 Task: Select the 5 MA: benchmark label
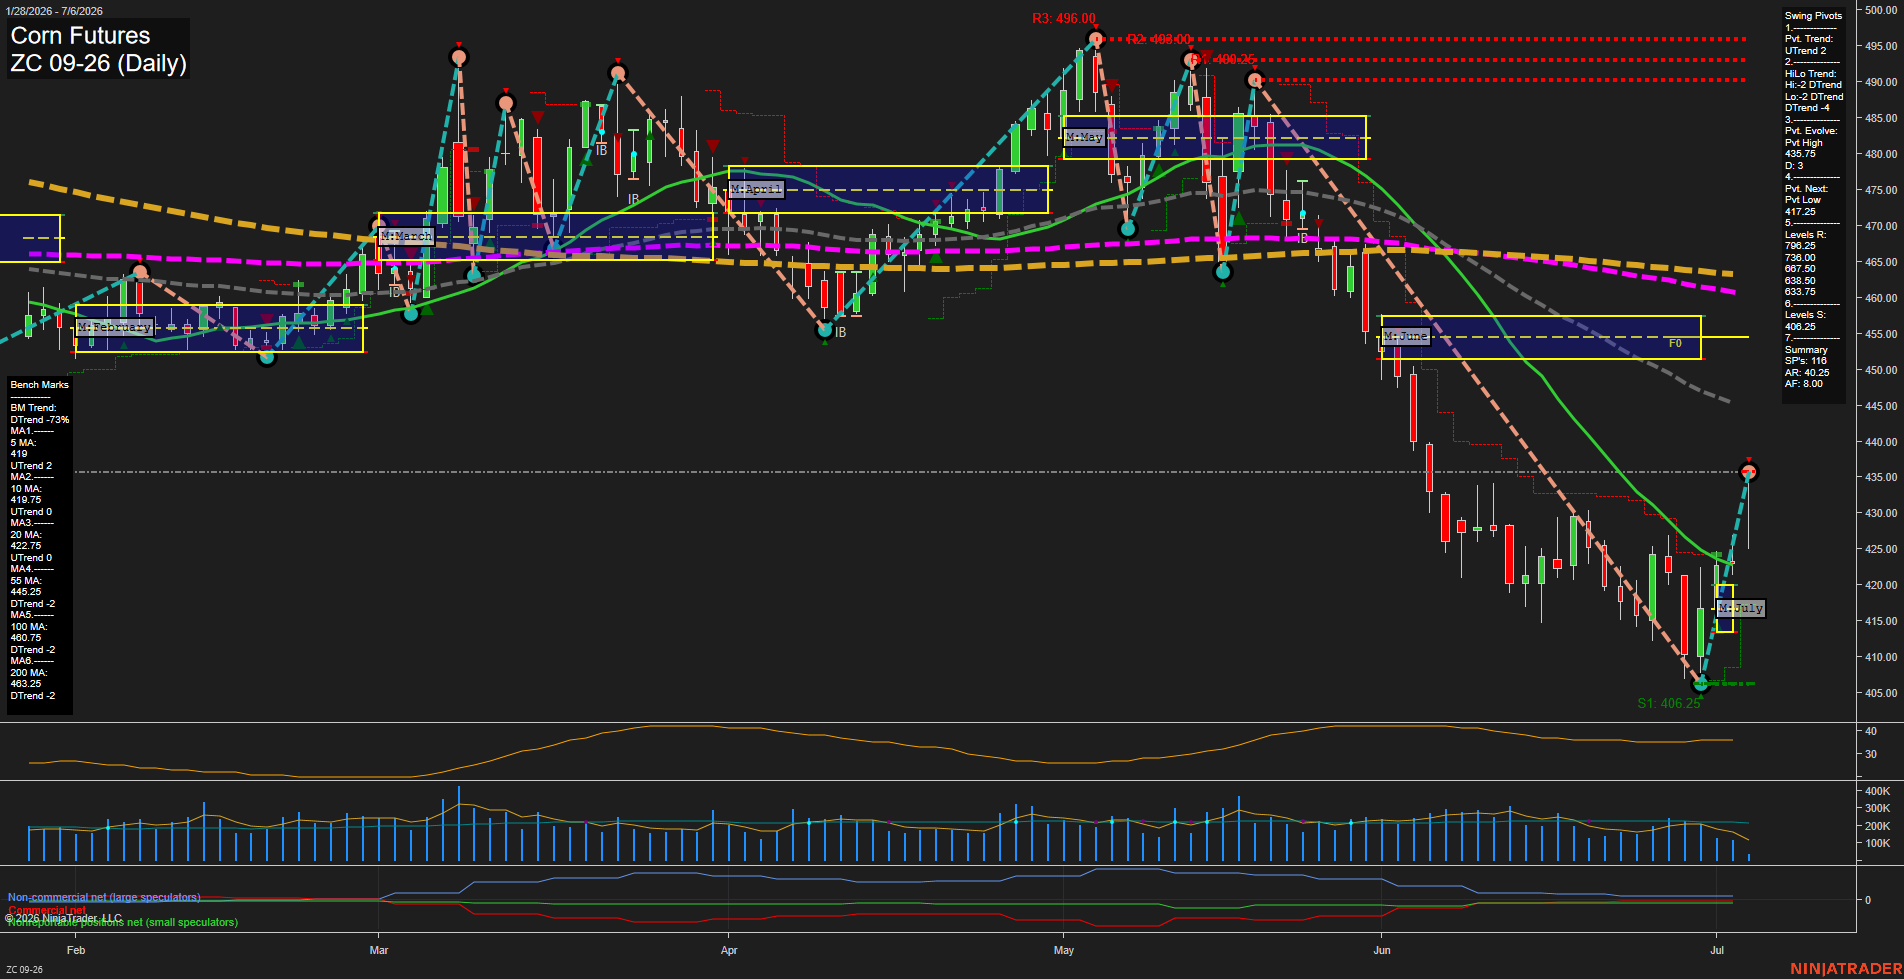[23, 443]
